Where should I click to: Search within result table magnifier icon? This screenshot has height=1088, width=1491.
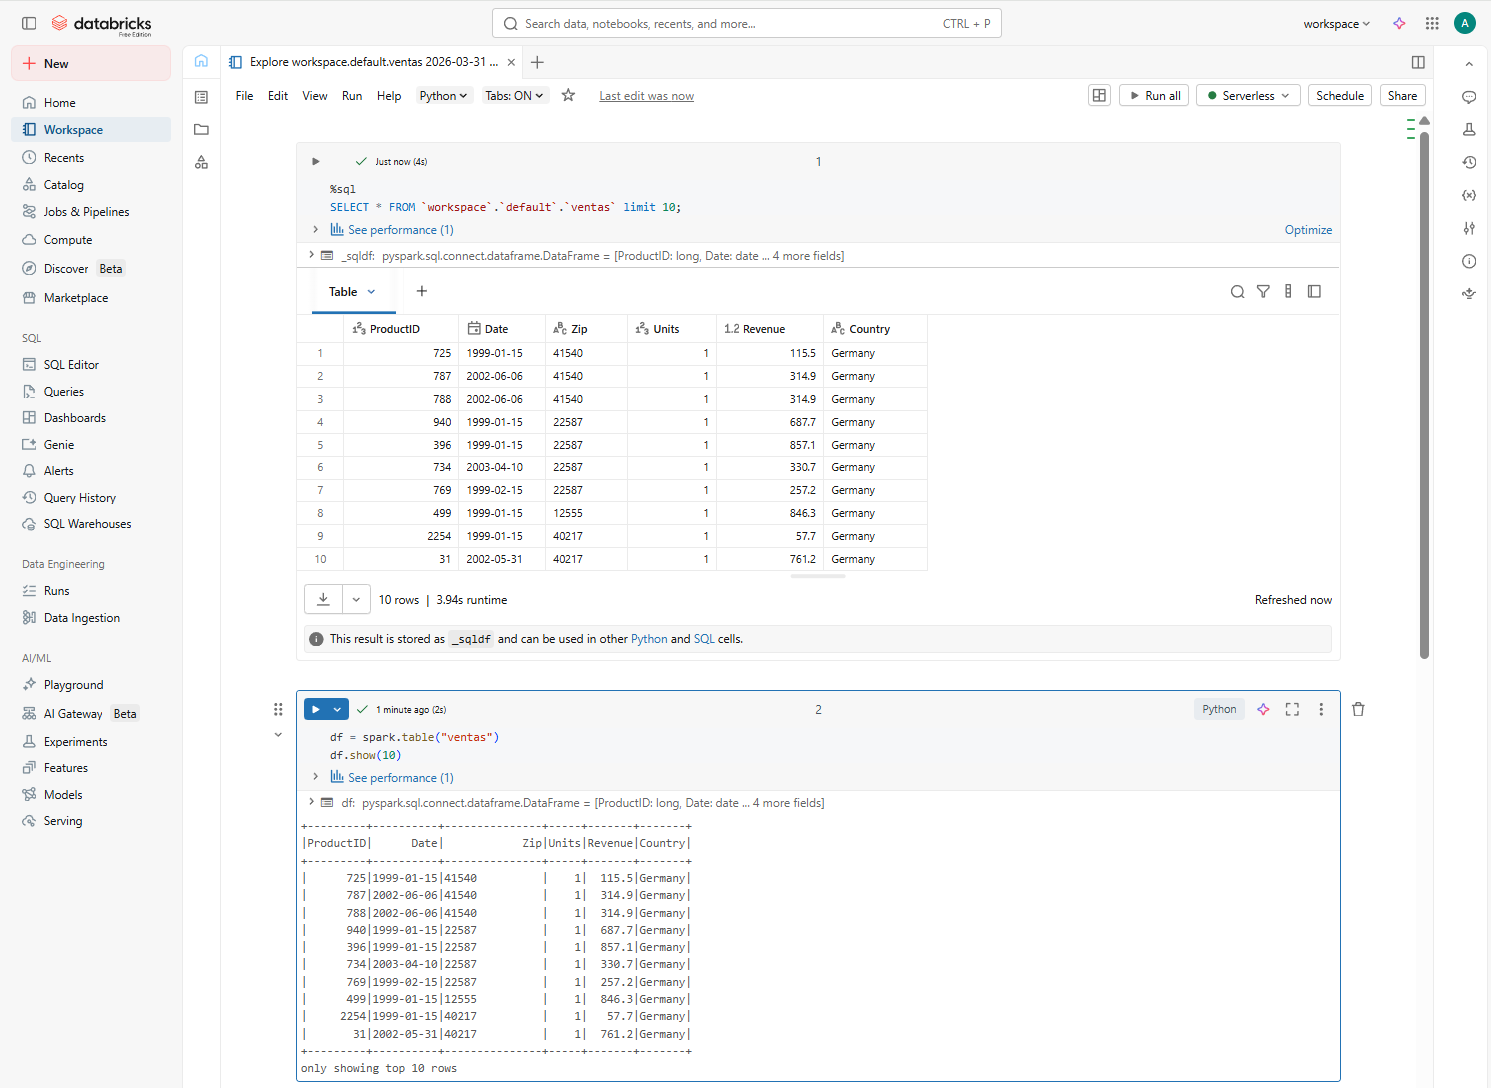point(1237,291)
